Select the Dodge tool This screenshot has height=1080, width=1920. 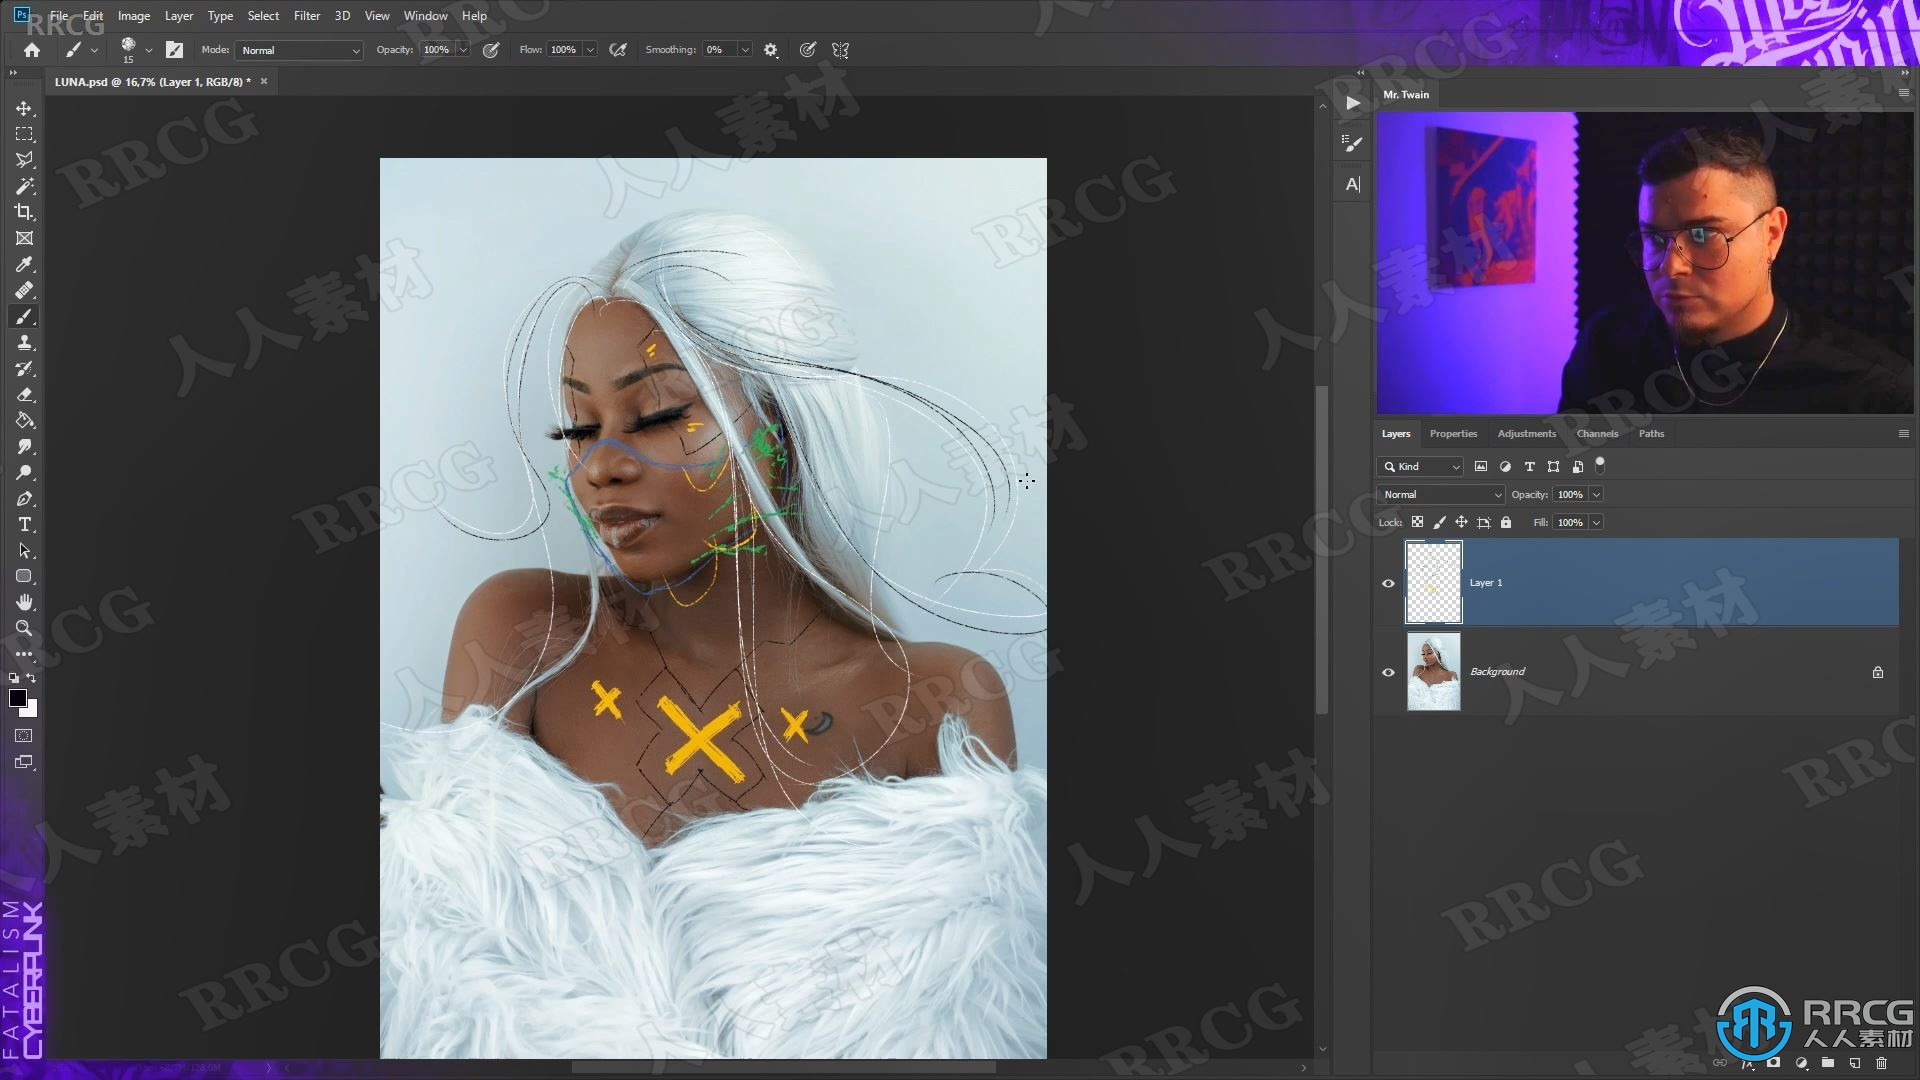click(24, 472)
